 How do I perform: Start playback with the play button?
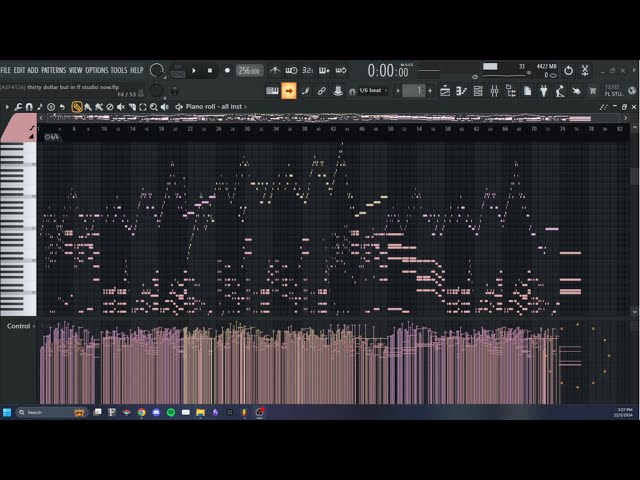point(194,71)
